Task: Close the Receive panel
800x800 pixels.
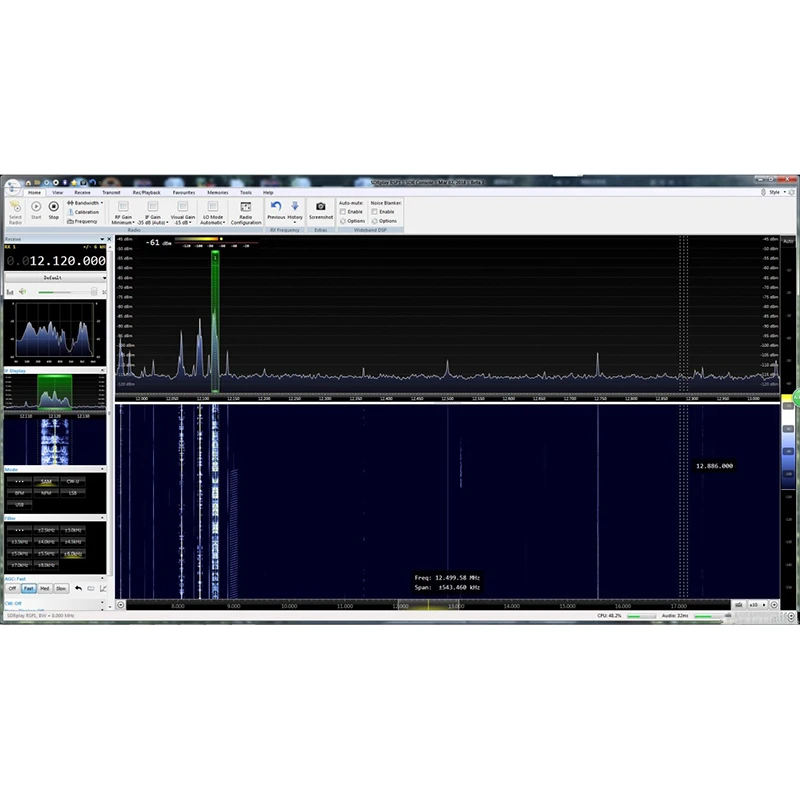Action: click(x=109, y=239)
